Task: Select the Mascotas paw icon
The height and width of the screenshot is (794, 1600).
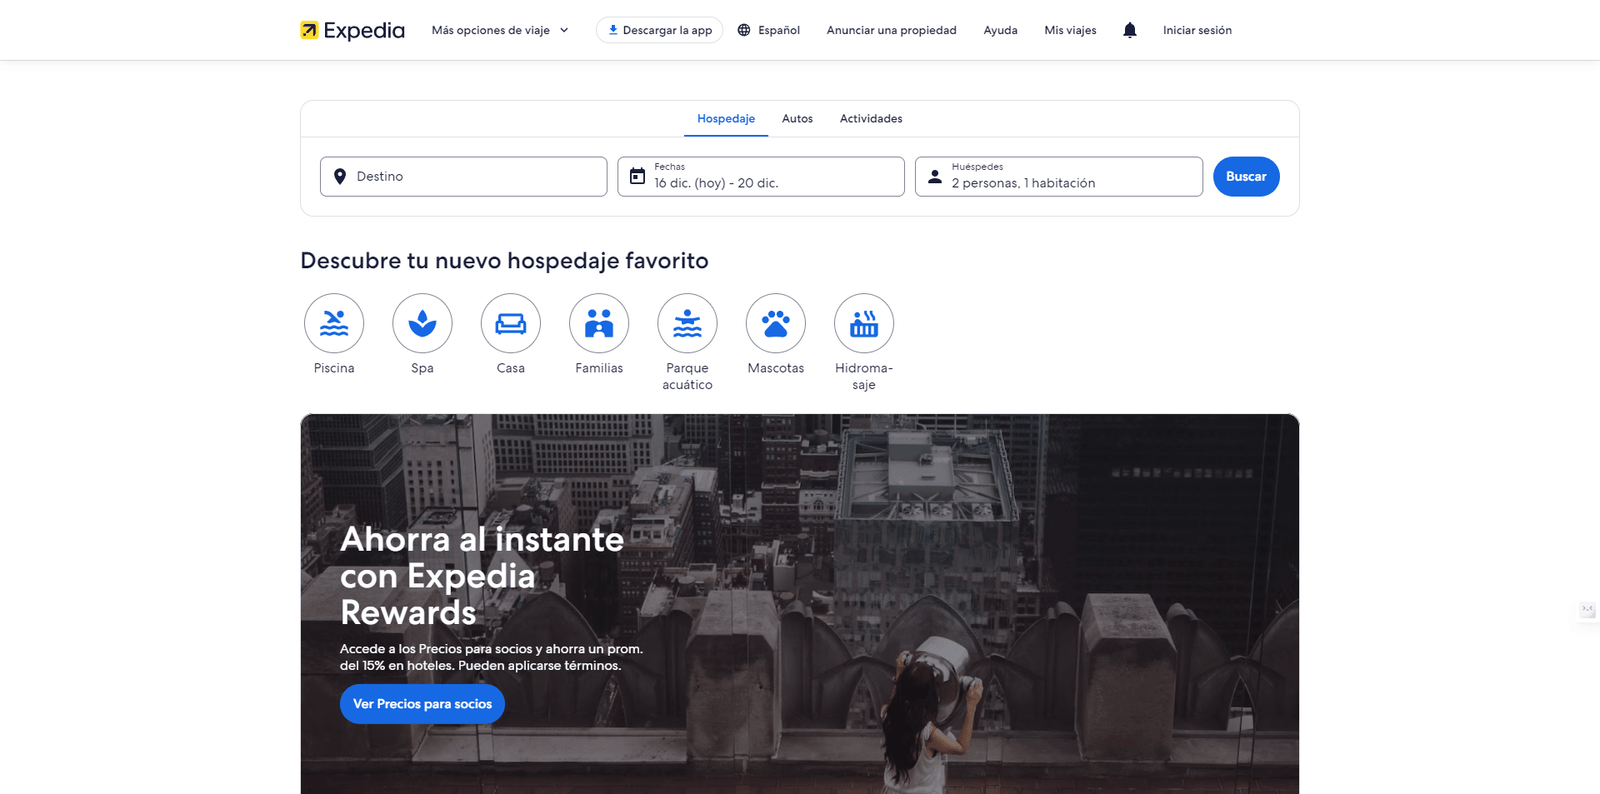Action: [776, 323]
